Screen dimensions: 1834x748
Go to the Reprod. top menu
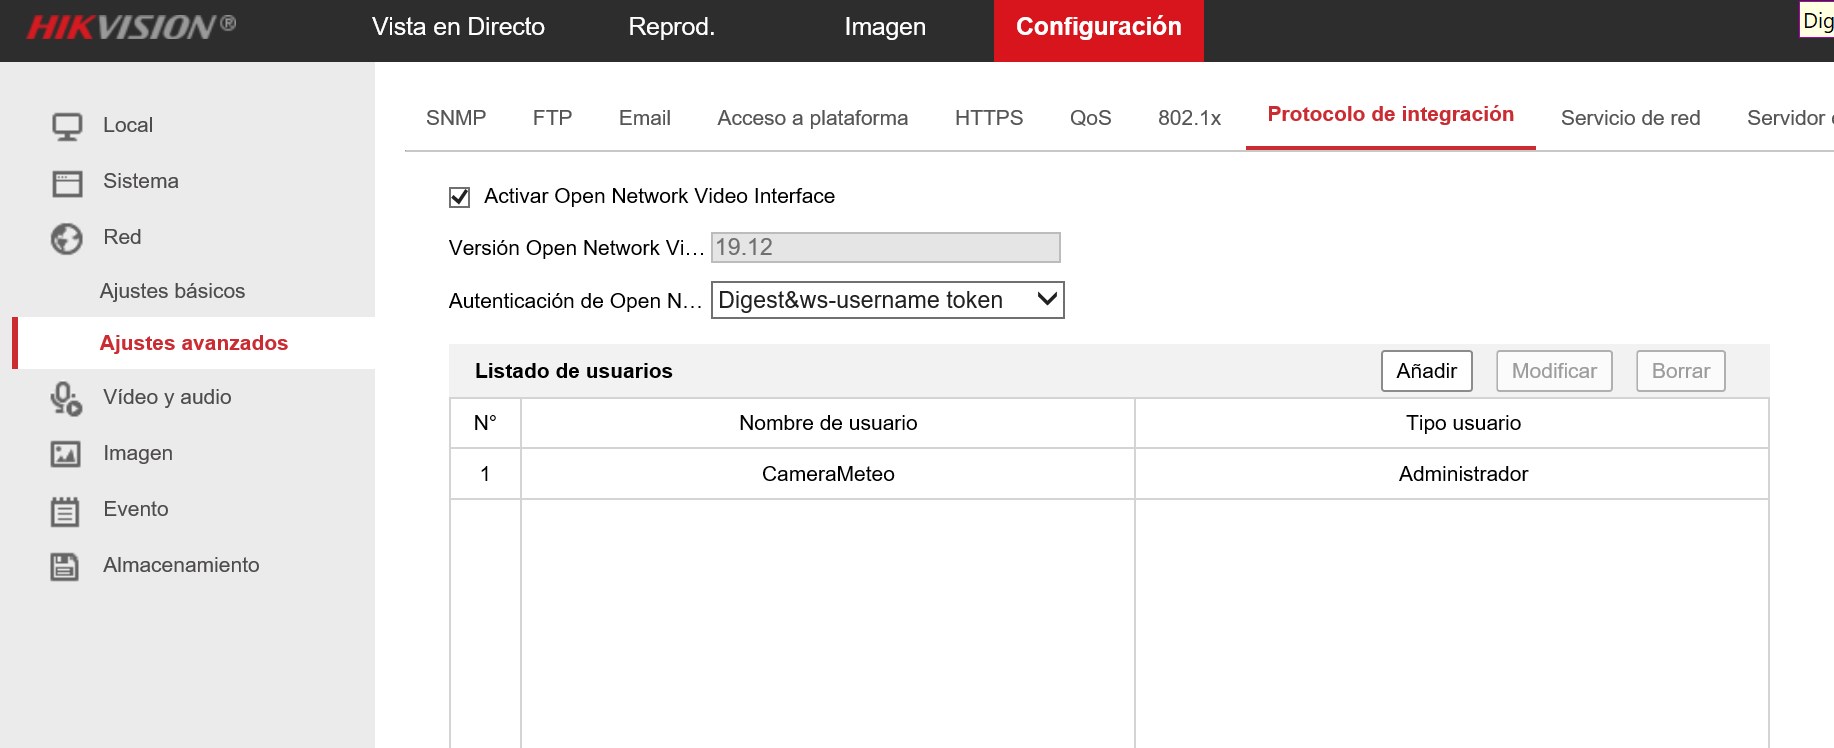pyautogui.click(x=671, y=27)
